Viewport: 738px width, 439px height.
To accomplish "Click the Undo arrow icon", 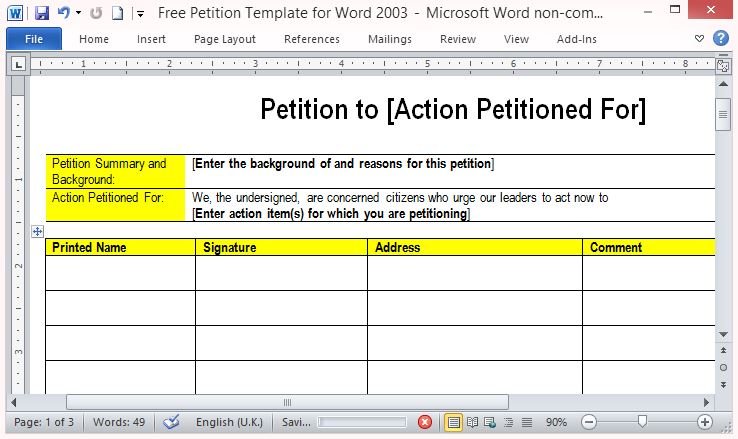I will pos(63,14).
